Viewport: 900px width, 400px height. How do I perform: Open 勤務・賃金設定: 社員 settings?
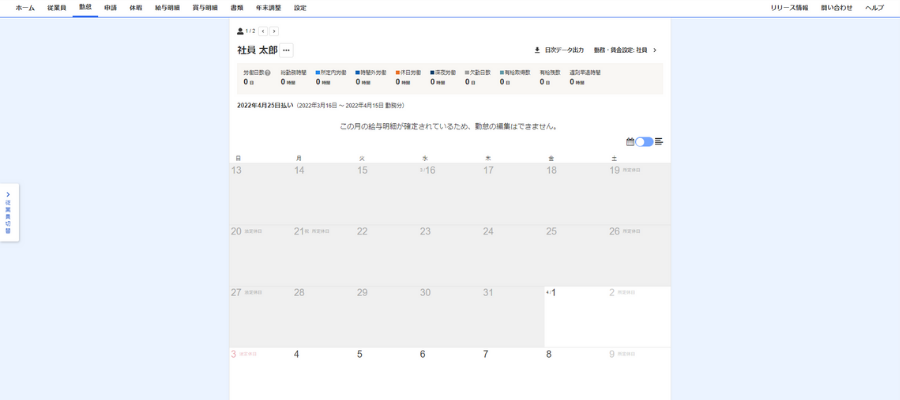click(x=625, y=50)
